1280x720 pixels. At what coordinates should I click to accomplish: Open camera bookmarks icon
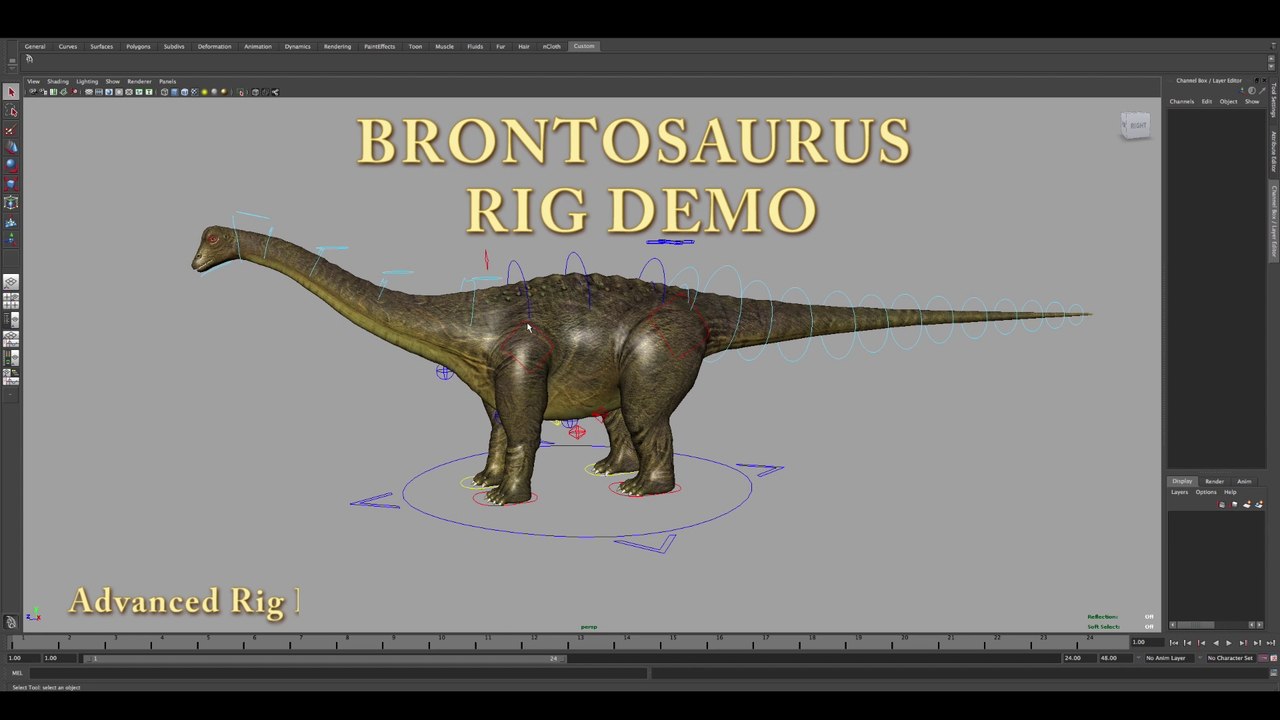[53, 92]
